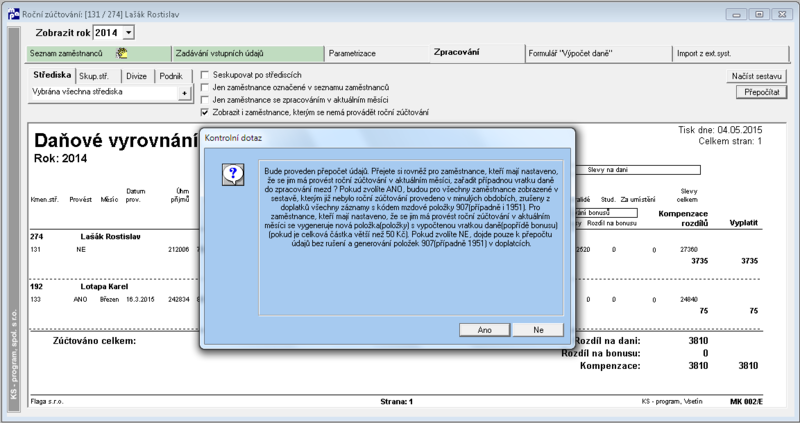Click the Načíst sestavu button
The height and width of the screenshot is (423, 800).
pyautogui.click(x=756, y=76)
